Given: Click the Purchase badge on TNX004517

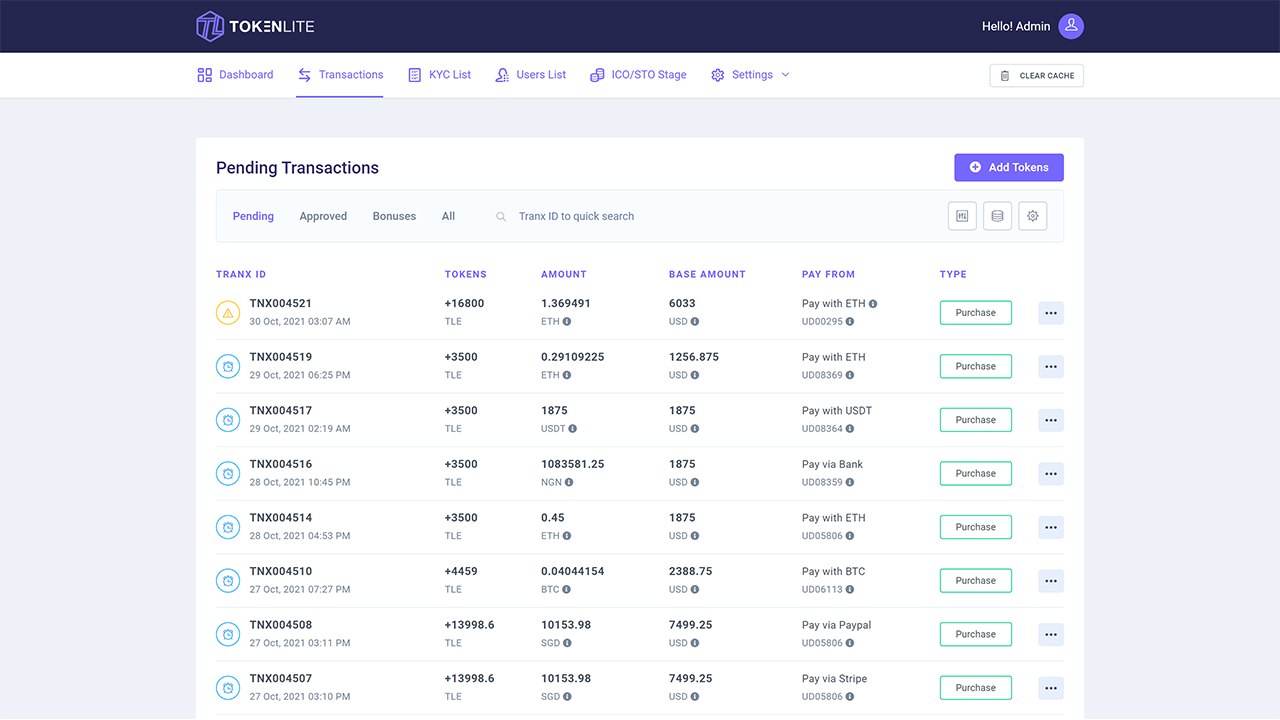Looking at the screenshot, I should (x=975, y=419).
